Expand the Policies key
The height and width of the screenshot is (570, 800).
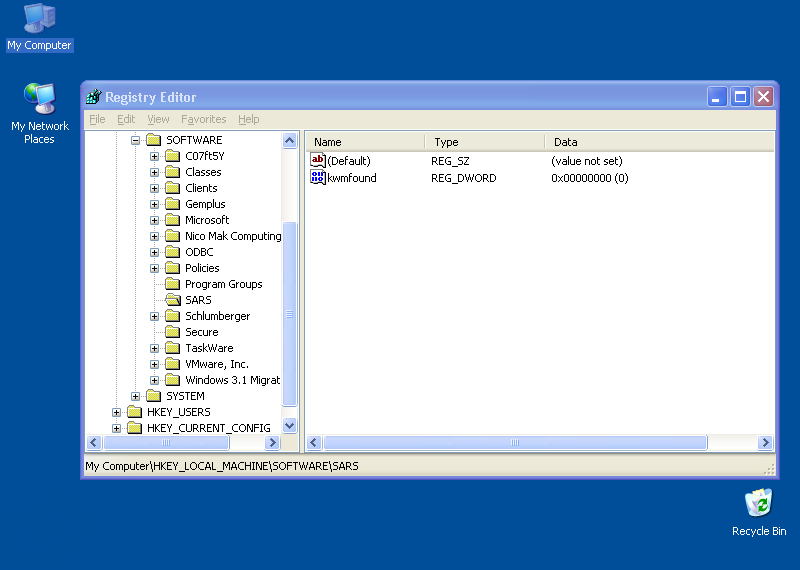pyautogui.click(x=154, y=268)
